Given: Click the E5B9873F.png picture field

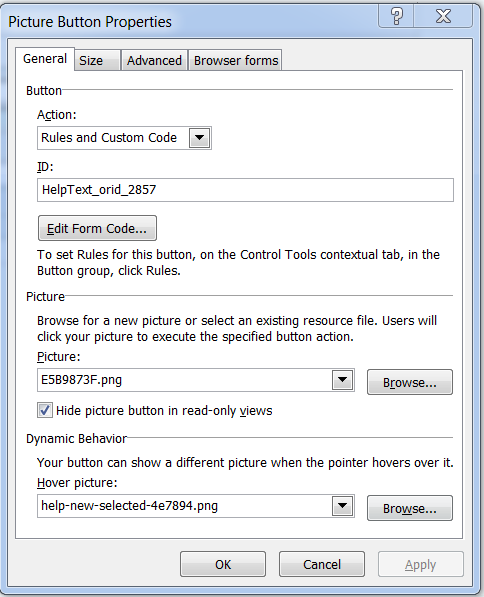Looking at the screenshot, I should [196, 380].
